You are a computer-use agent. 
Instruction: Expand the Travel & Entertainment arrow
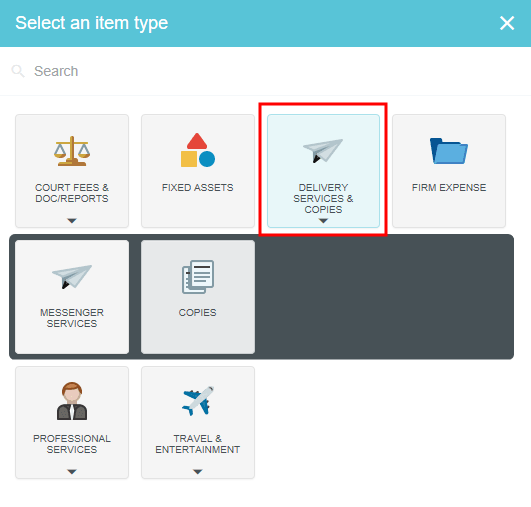[x=198, y=471]
